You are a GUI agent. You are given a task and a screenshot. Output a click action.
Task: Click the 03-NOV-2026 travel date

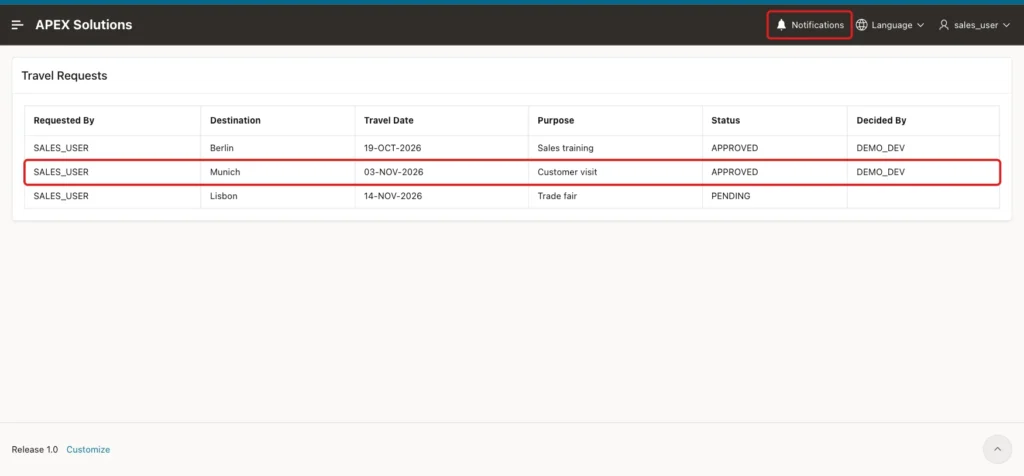pos(393,172)
